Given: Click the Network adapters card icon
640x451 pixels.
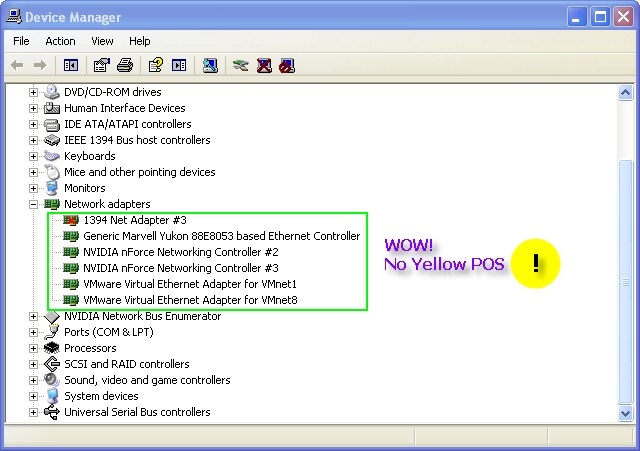Looking at the screenshot, I should tap(52, 204).
